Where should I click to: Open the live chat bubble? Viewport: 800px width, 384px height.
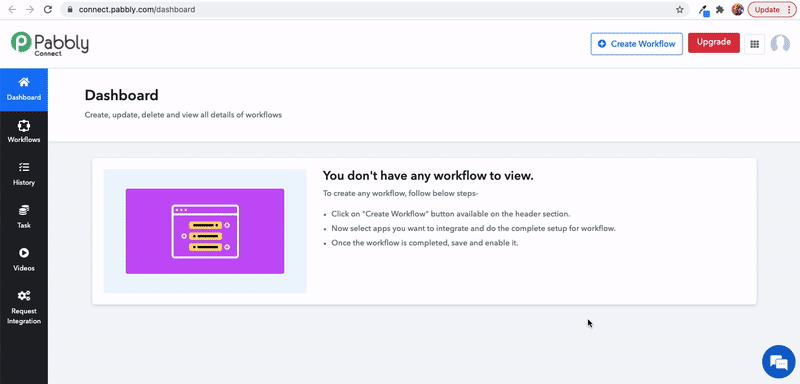[x=779, y=362]
